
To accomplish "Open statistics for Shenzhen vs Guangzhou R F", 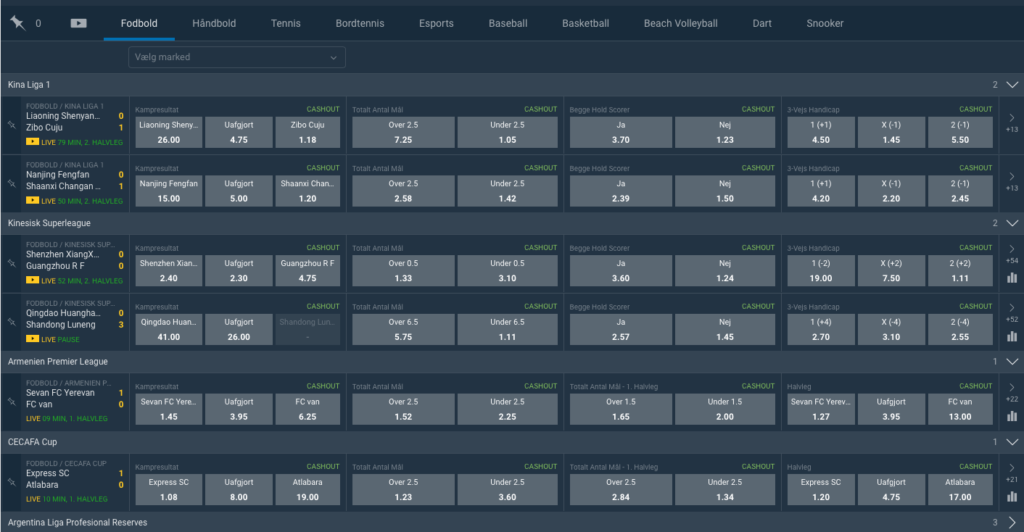I will (x=1012, y=277).
